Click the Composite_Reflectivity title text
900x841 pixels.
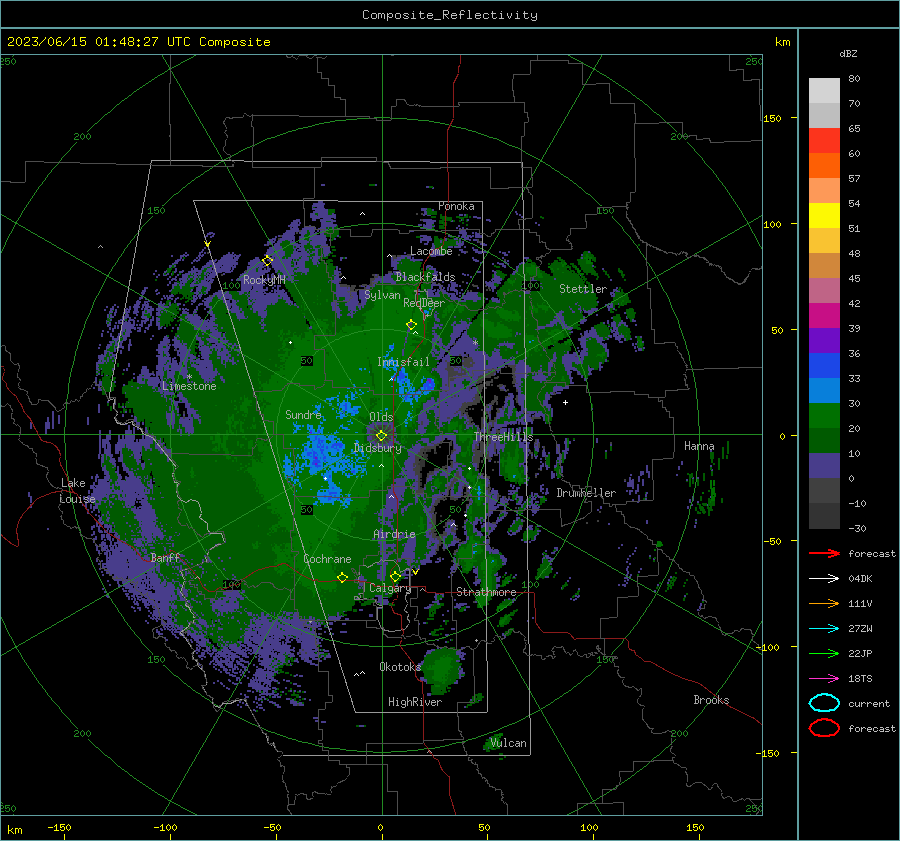pyautogui.click(x=450, y=15)
